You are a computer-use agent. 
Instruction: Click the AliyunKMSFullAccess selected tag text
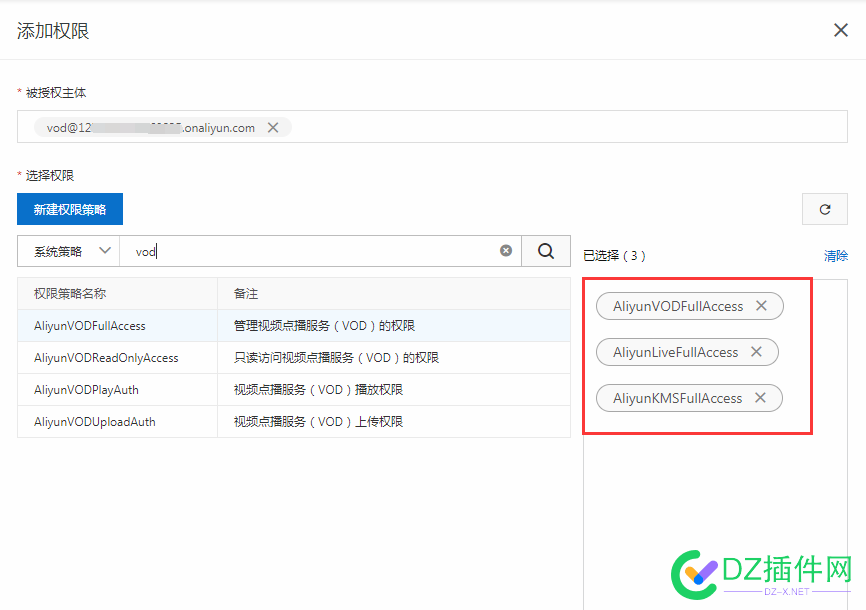[x=678, y=398]
